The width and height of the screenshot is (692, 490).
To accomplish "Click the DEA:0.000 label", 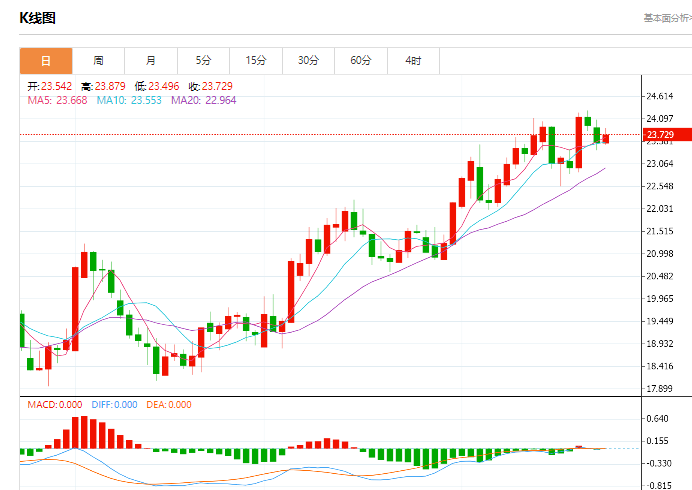I will click(x=169, y=405).
